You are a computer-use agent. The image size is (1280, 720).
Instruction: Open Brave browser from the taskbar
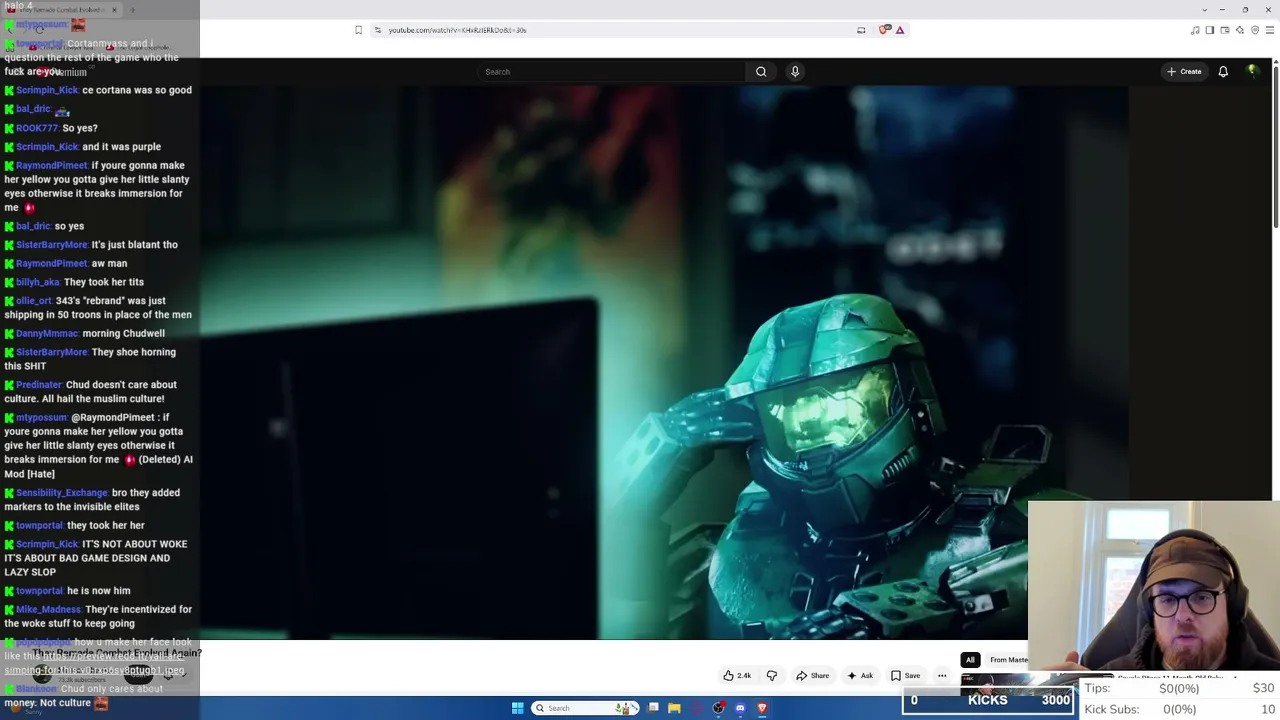click(762, 708)
